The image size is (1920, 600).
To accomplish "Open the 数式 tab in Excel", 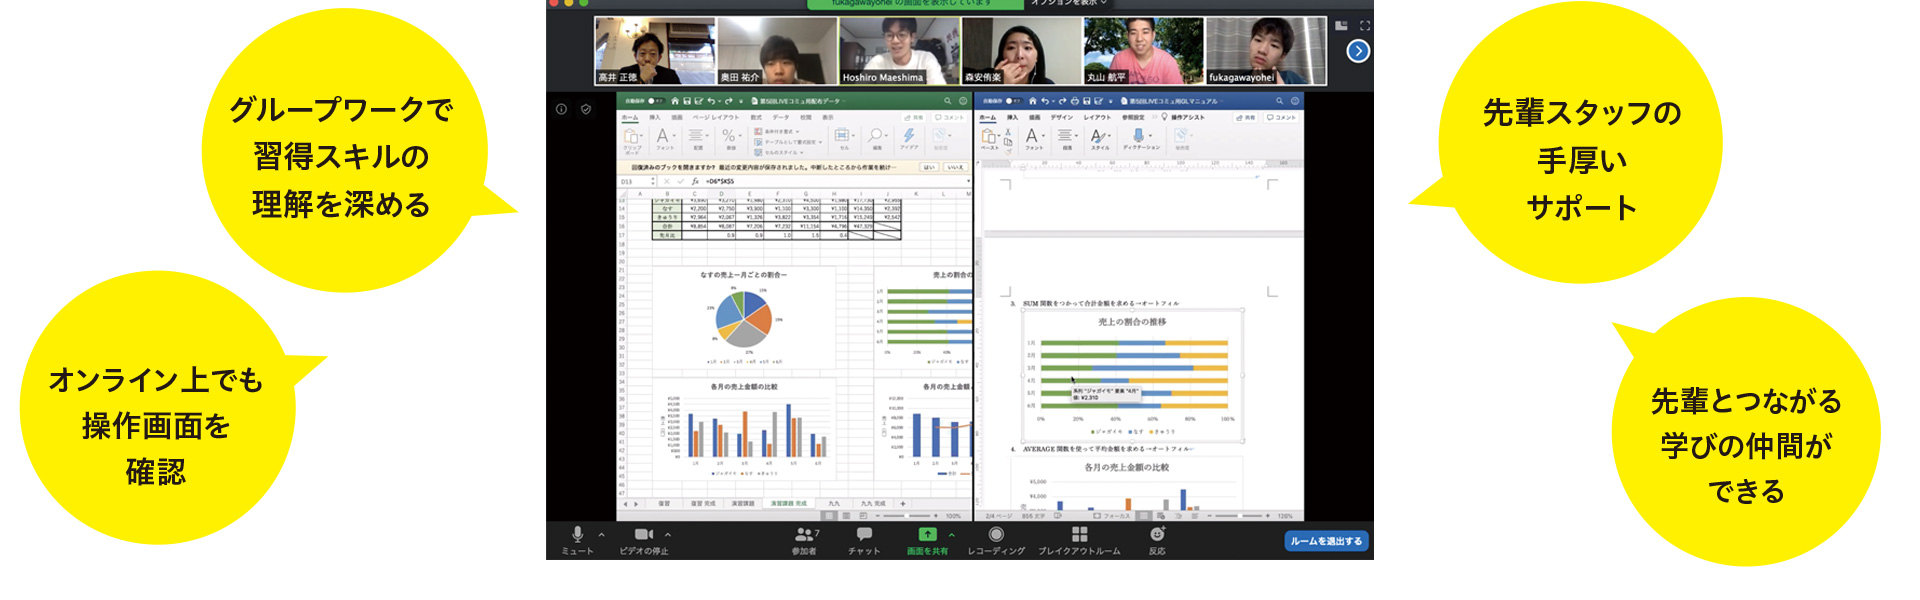I will coord(756,117).
